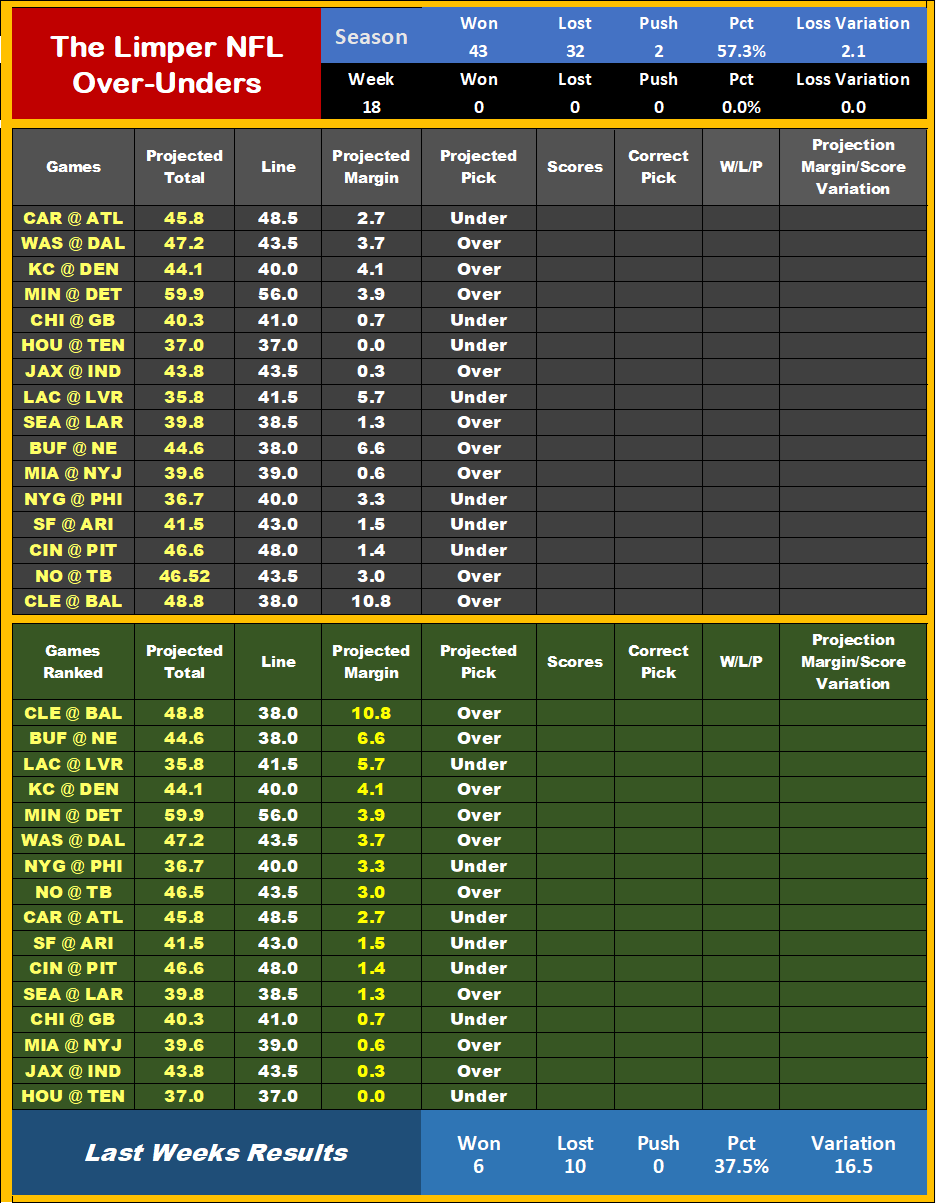Screen dimensions: 936x1204
Task: Select the yellow 10.8 margin in the ranked table
Action: [x=371, y=713]
